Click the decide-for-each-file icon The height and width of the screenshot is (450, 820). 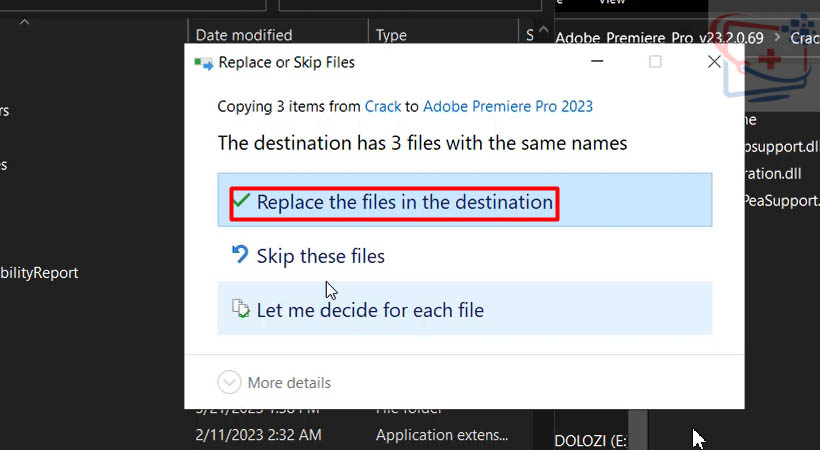tap(240, 309)
